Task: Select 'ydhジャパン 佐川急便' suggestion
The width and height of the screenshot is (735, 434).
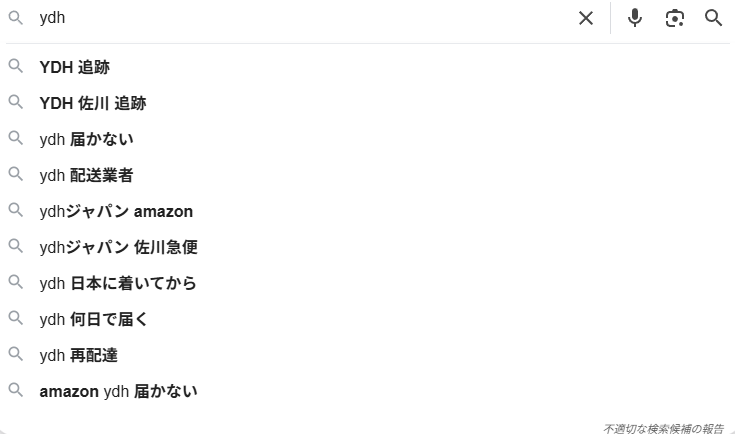Action: click(x=119, y=247)
